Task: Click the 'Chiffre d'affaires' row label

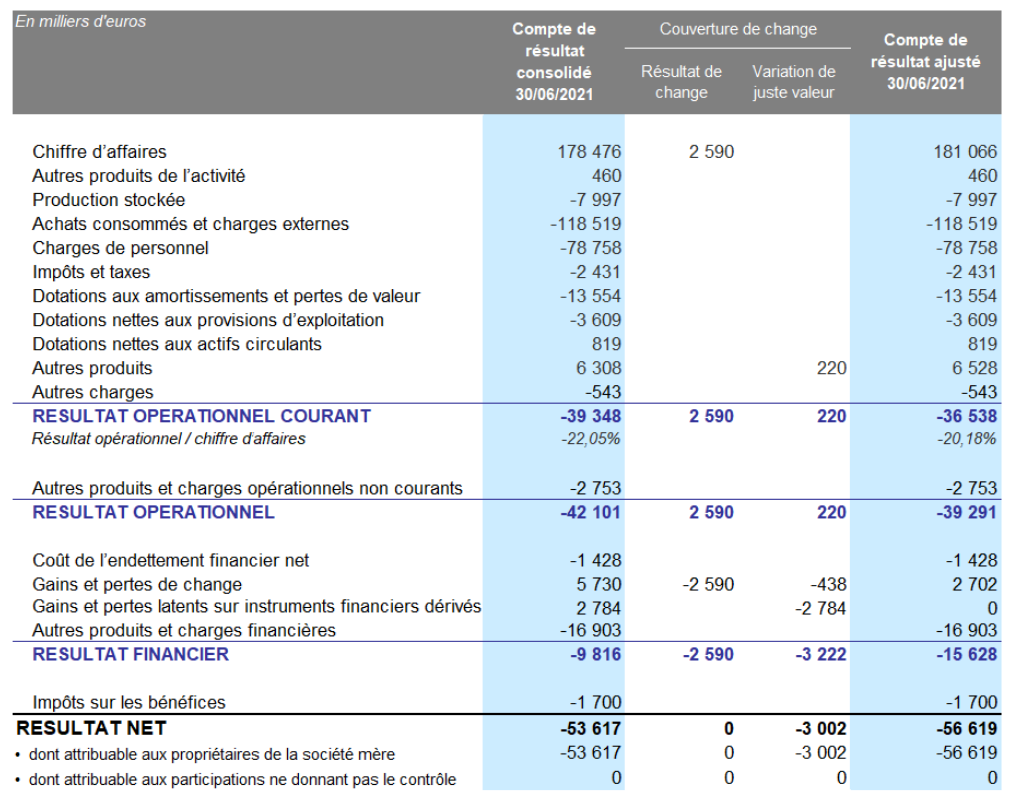Action: pyautogui.click(x=99, y=152)
